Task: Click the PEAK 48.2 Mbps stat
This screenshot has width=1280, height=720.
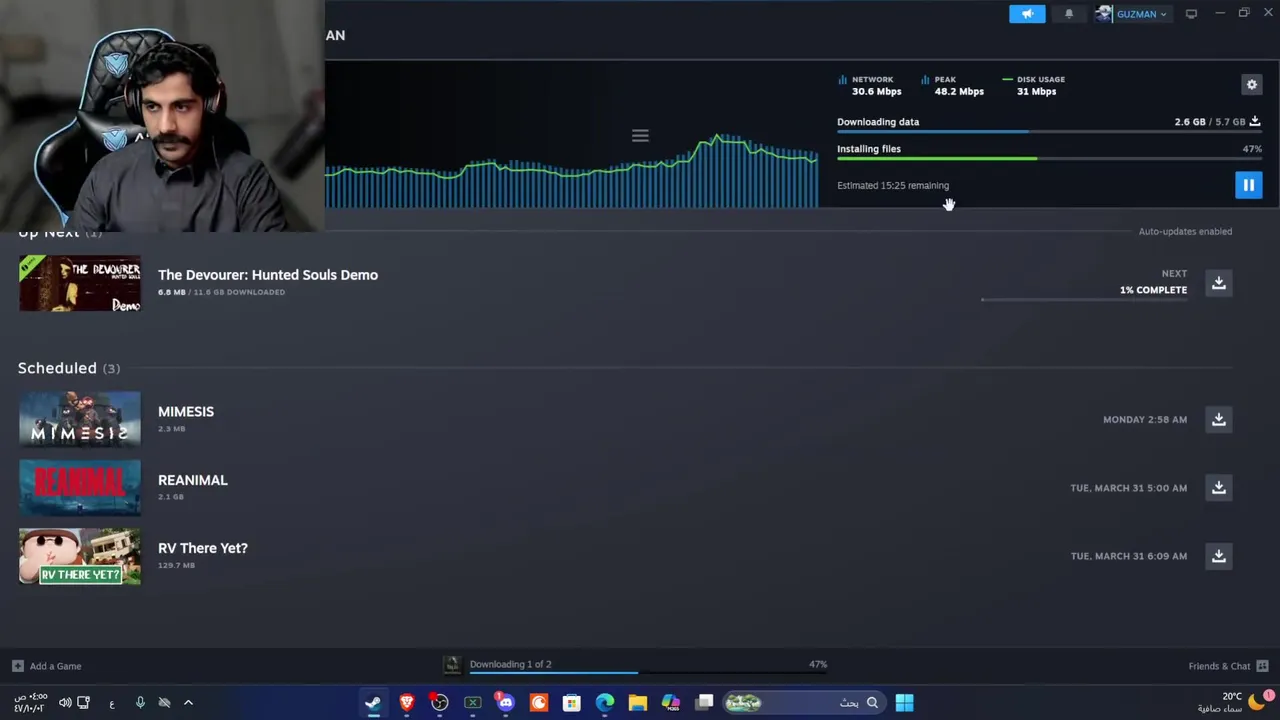Action: (953, 85)
